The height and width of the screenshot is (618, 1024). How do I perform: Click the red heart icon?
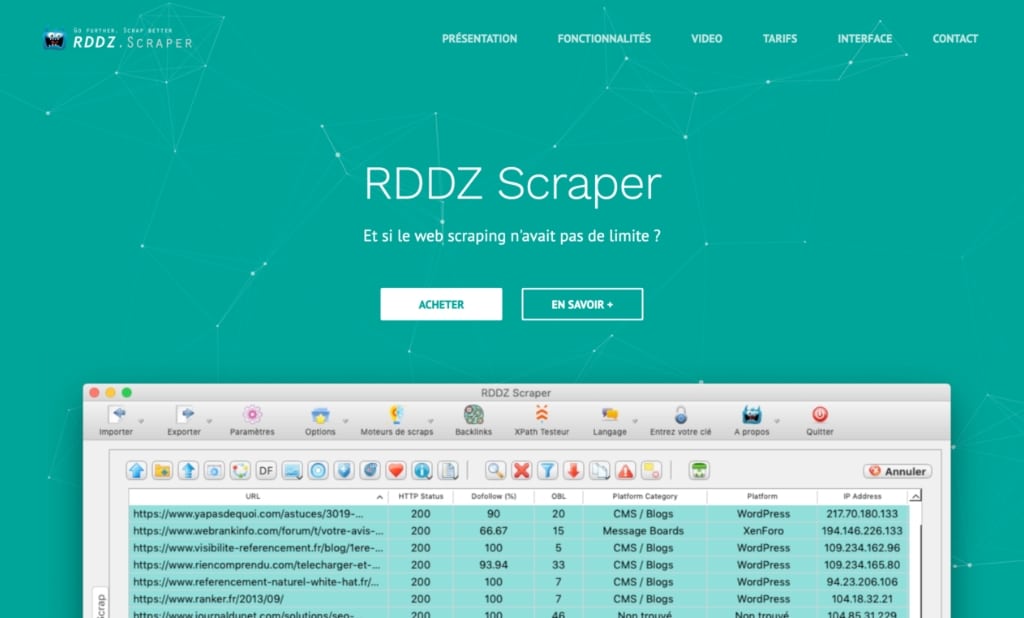point(396,470)
